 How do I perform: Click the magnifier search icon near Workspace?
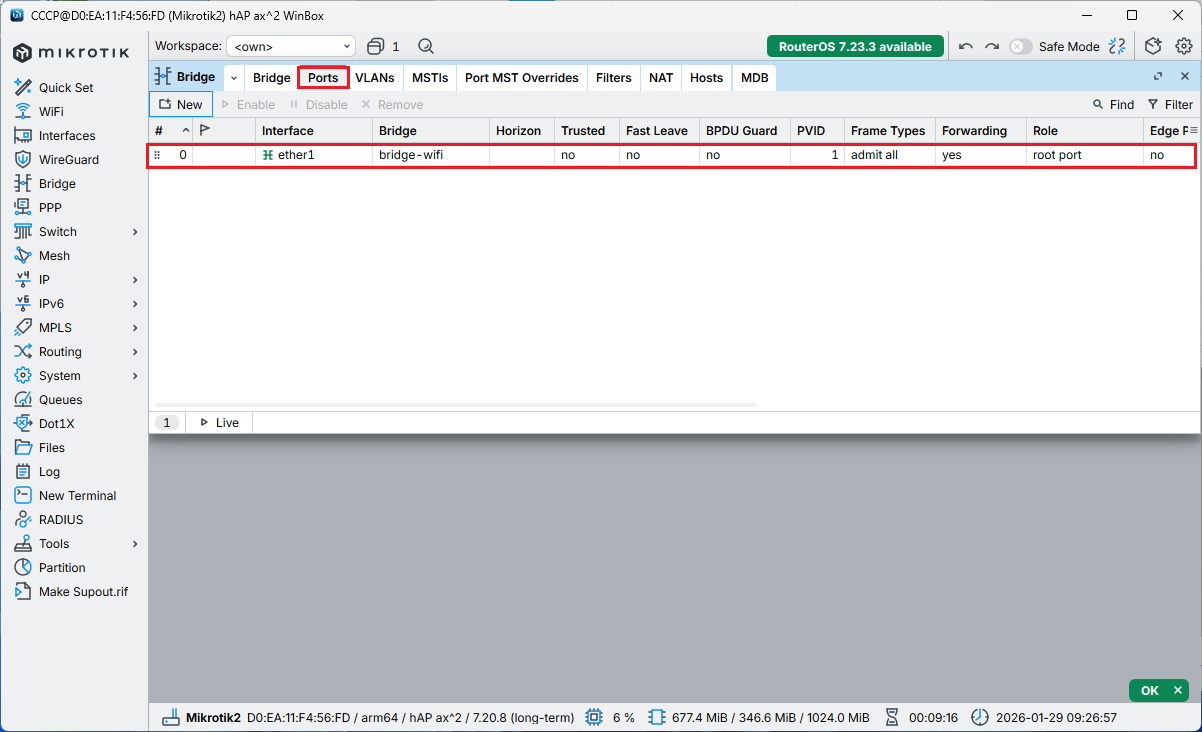tap(426, 46)
